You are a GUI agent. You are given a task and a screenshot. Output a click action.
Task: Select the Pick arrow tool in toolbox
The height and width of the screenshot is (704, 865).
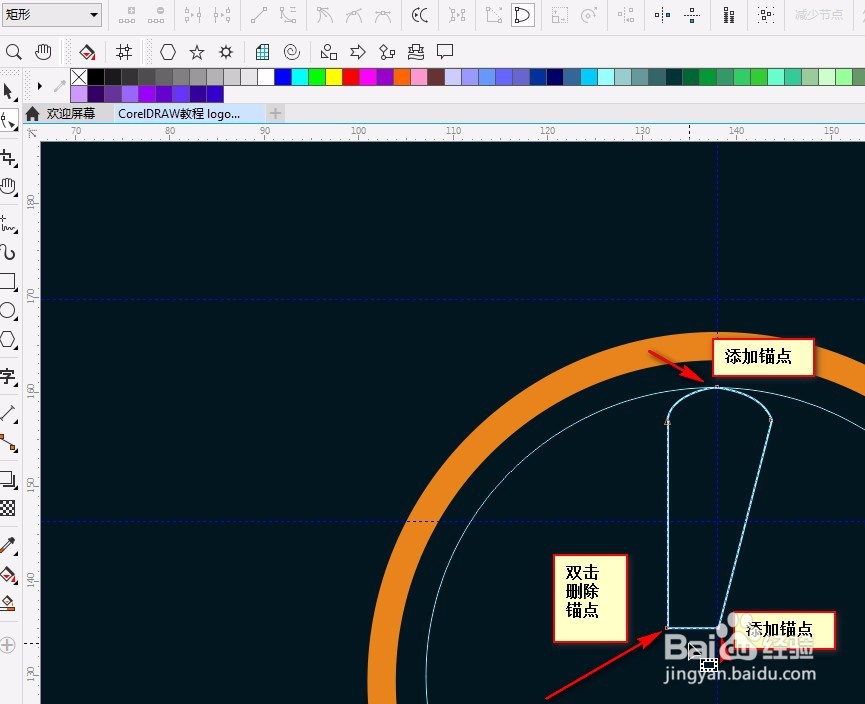(x=9, y=92)
